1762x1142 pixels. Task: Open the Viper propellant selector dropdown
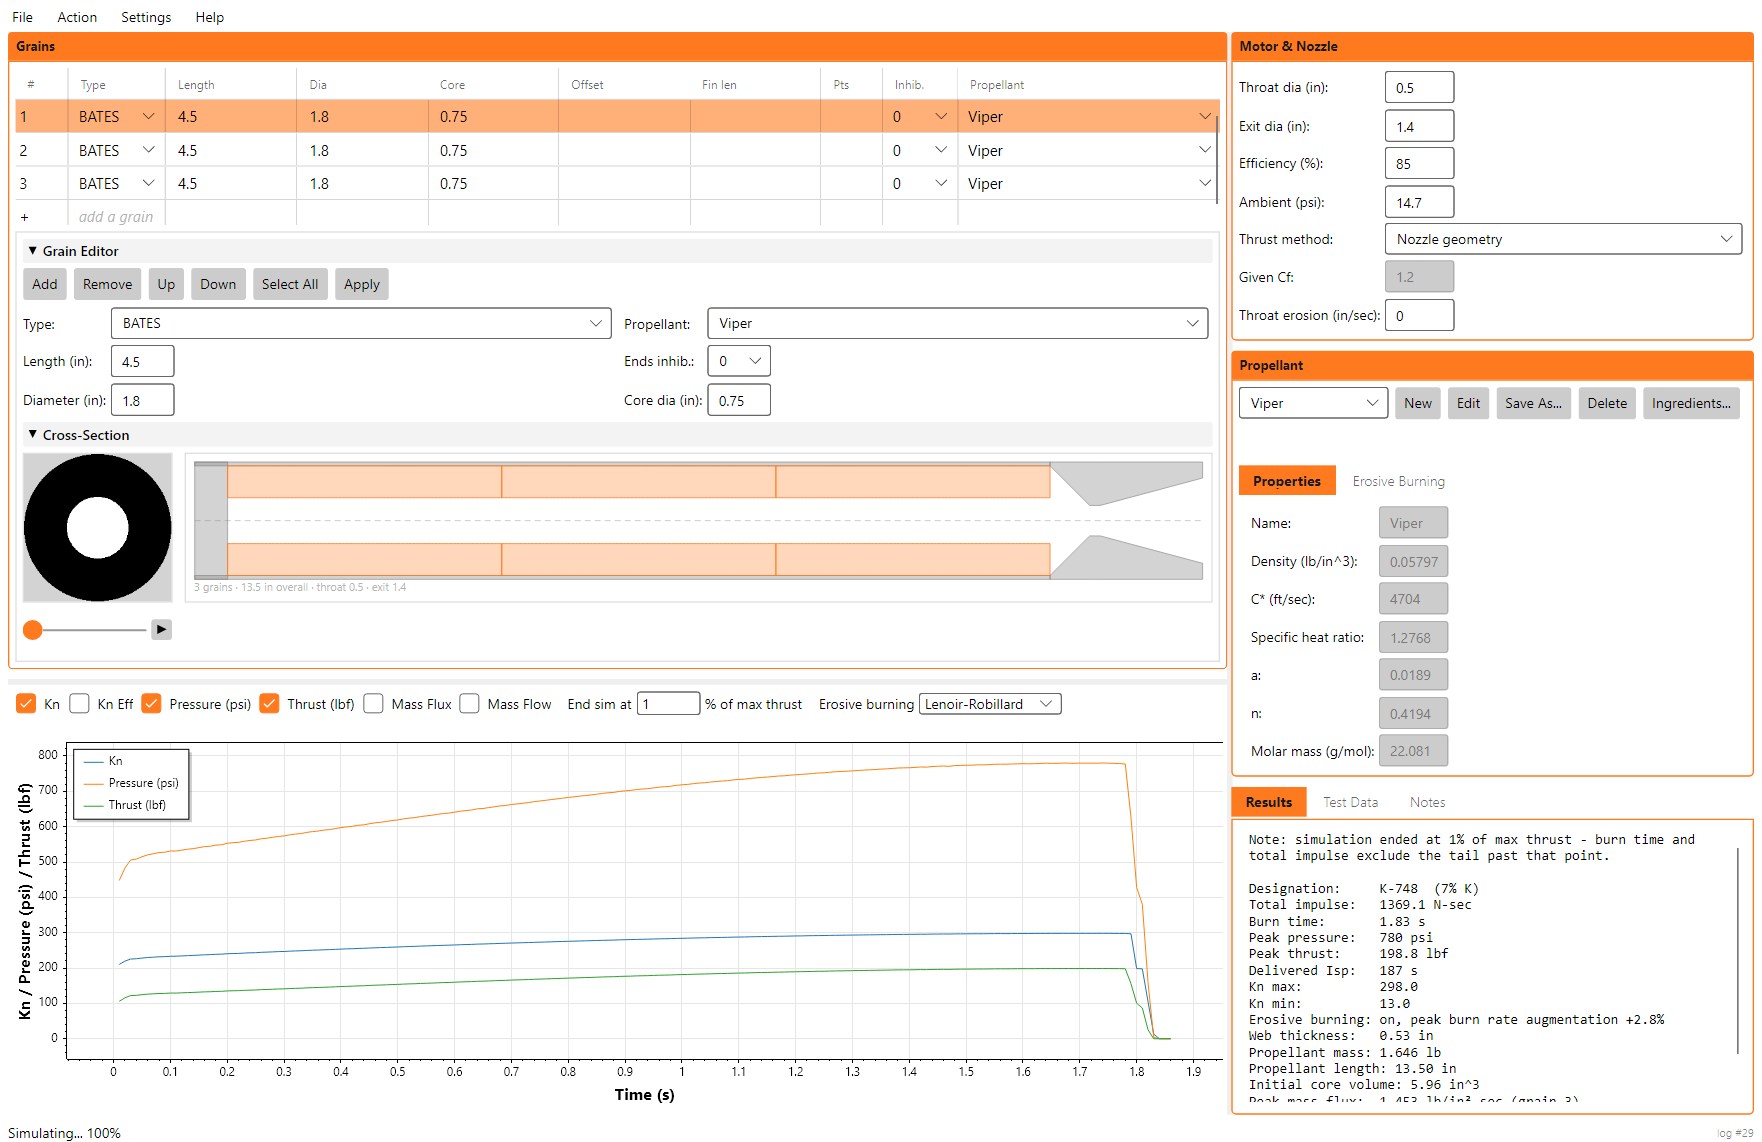[x=1313, y=403]
